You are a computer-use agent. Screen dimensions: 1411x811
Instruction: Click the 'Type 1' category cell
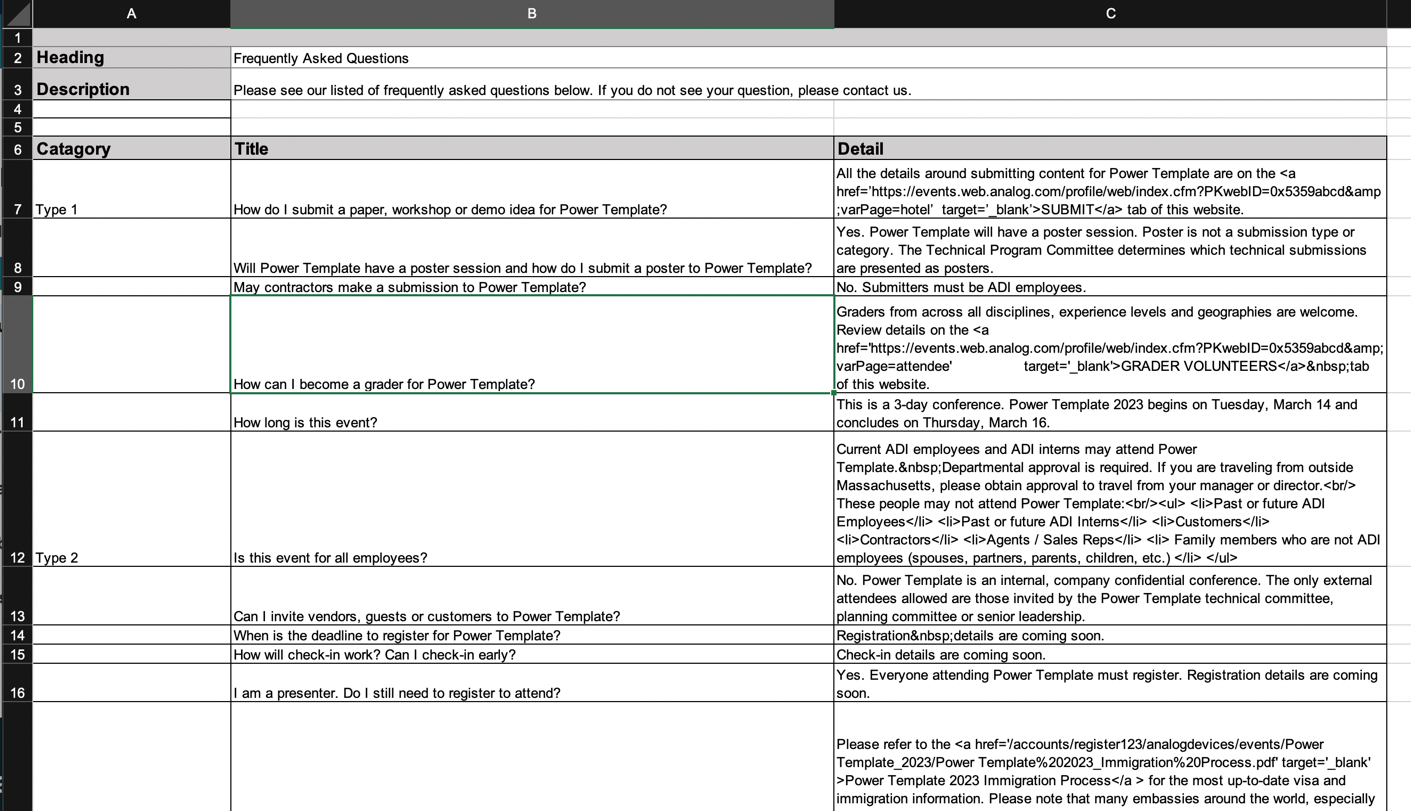click(131, 189)
